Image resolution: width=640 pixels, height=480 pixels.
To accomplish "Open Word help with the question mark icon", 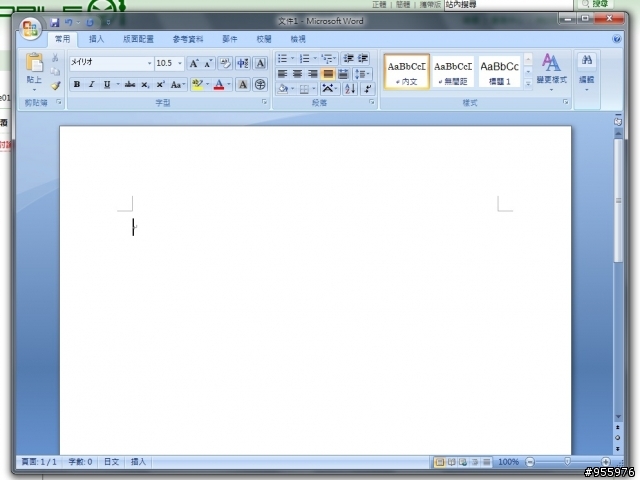I will (616, 39).
